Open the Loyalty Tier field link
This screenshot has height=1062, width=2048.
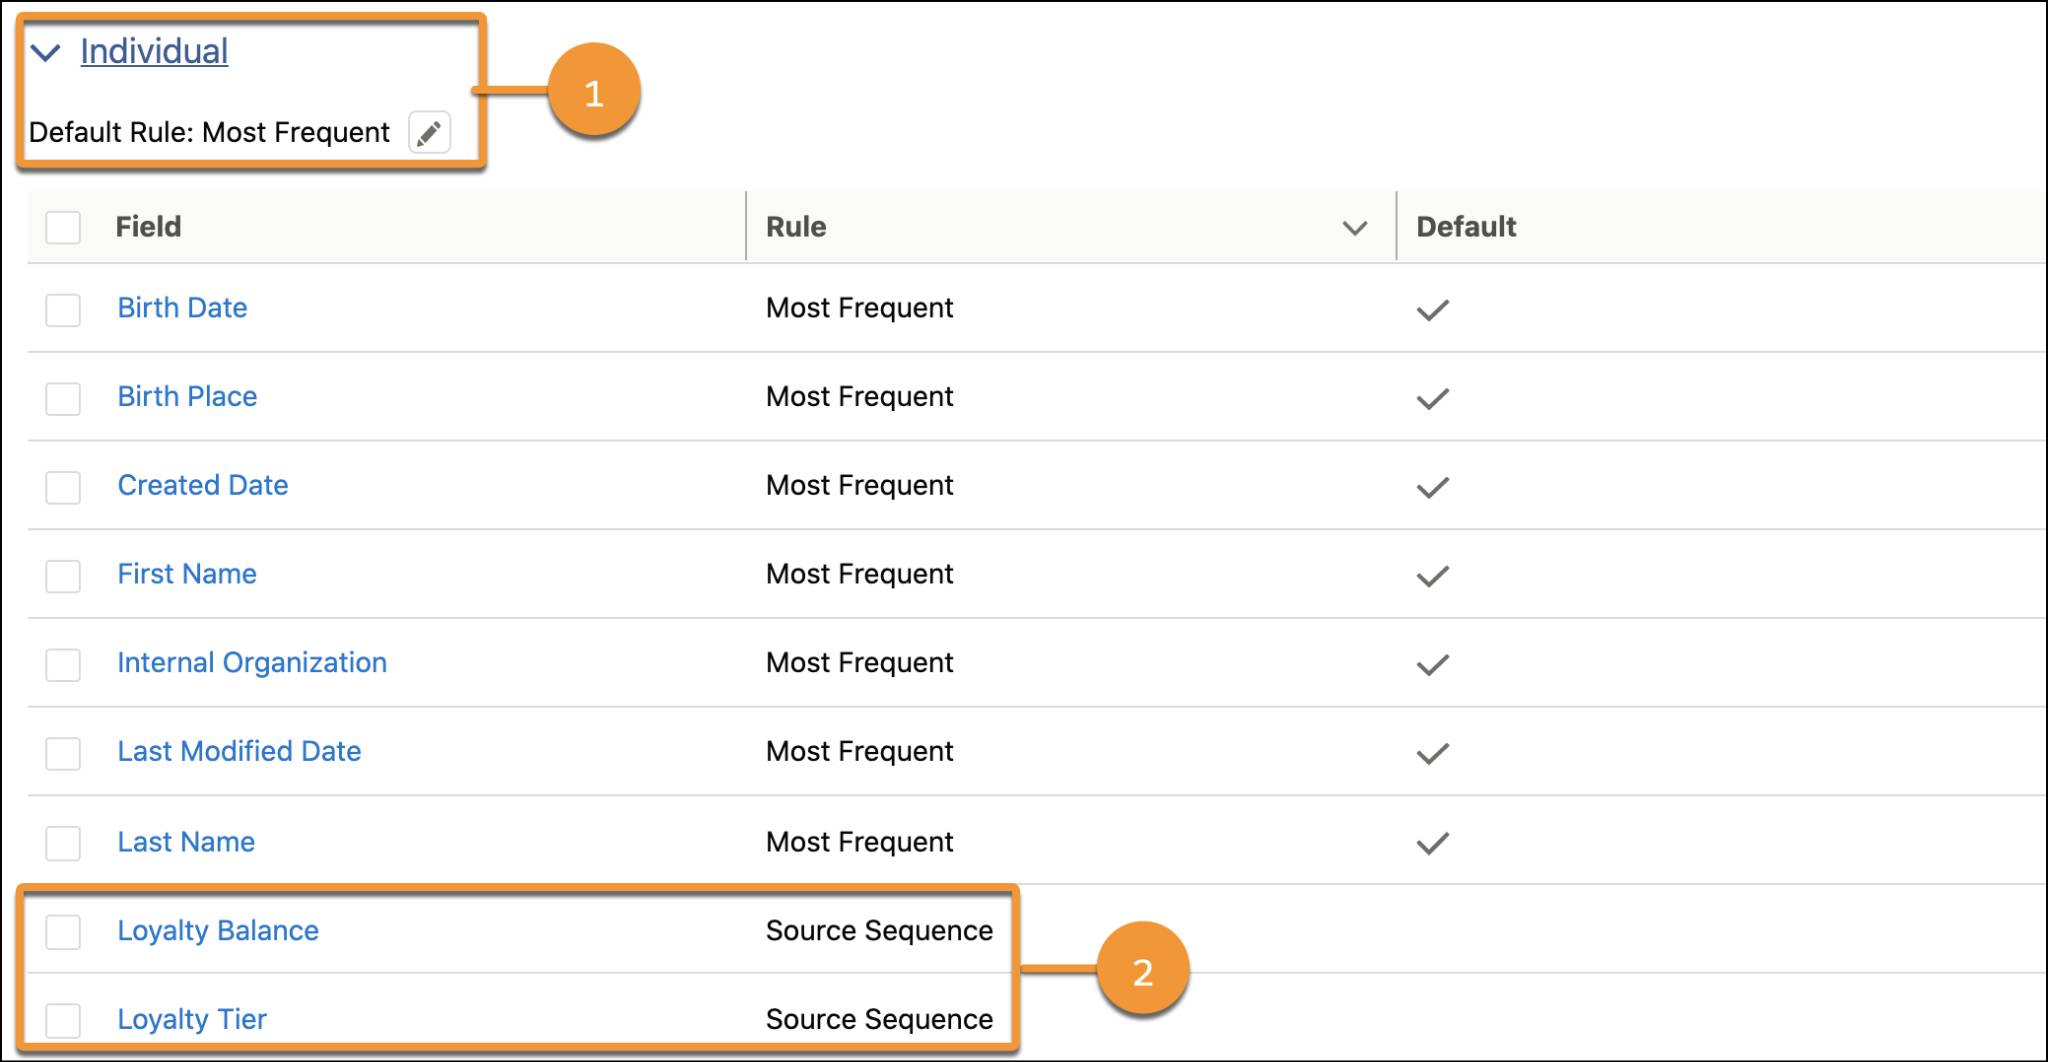tap(192, 1020)
